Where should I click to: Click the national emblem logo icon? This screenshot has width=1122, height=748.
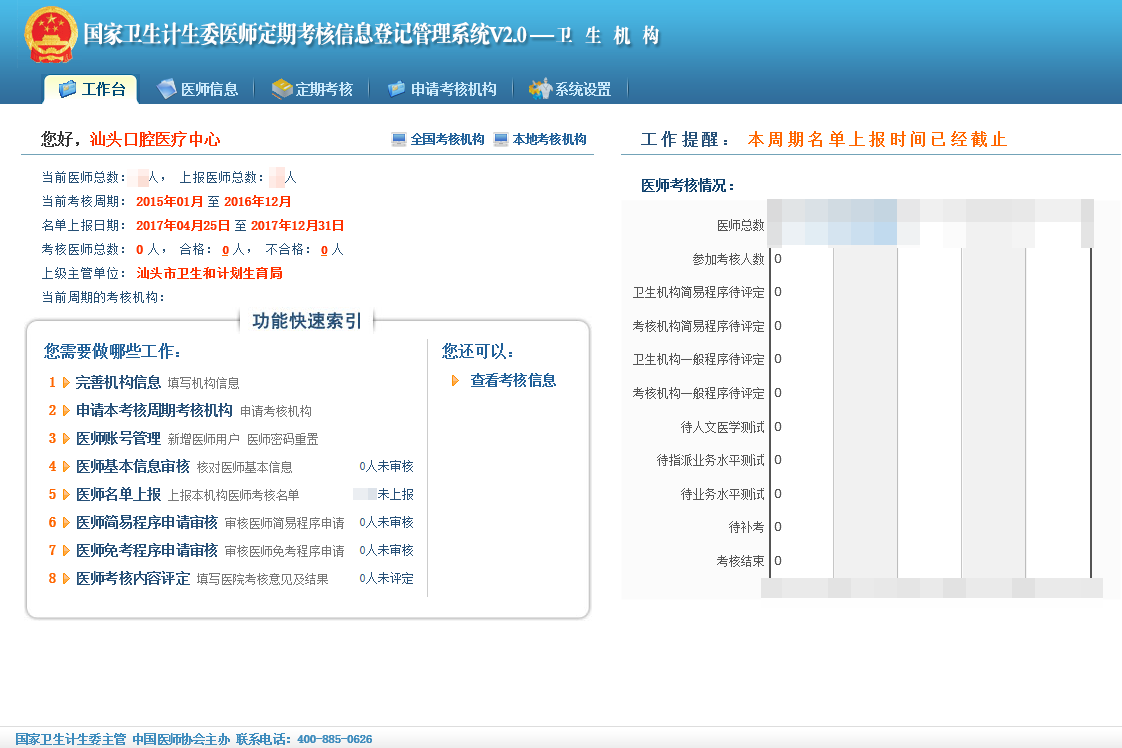click(x=50, y=35)
